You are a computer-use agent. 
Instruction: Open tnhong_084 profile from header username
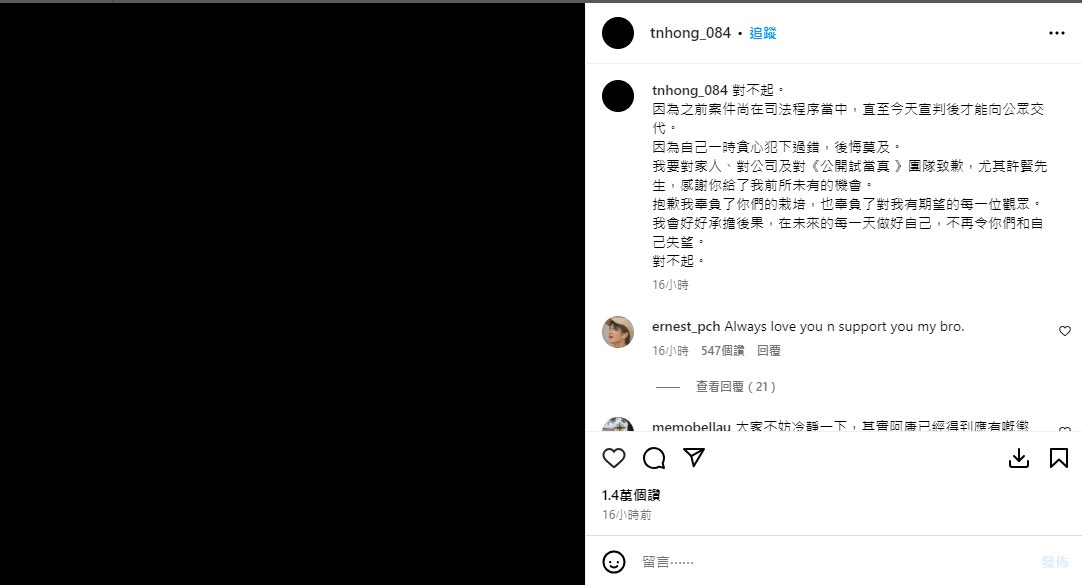click(690, 33)
